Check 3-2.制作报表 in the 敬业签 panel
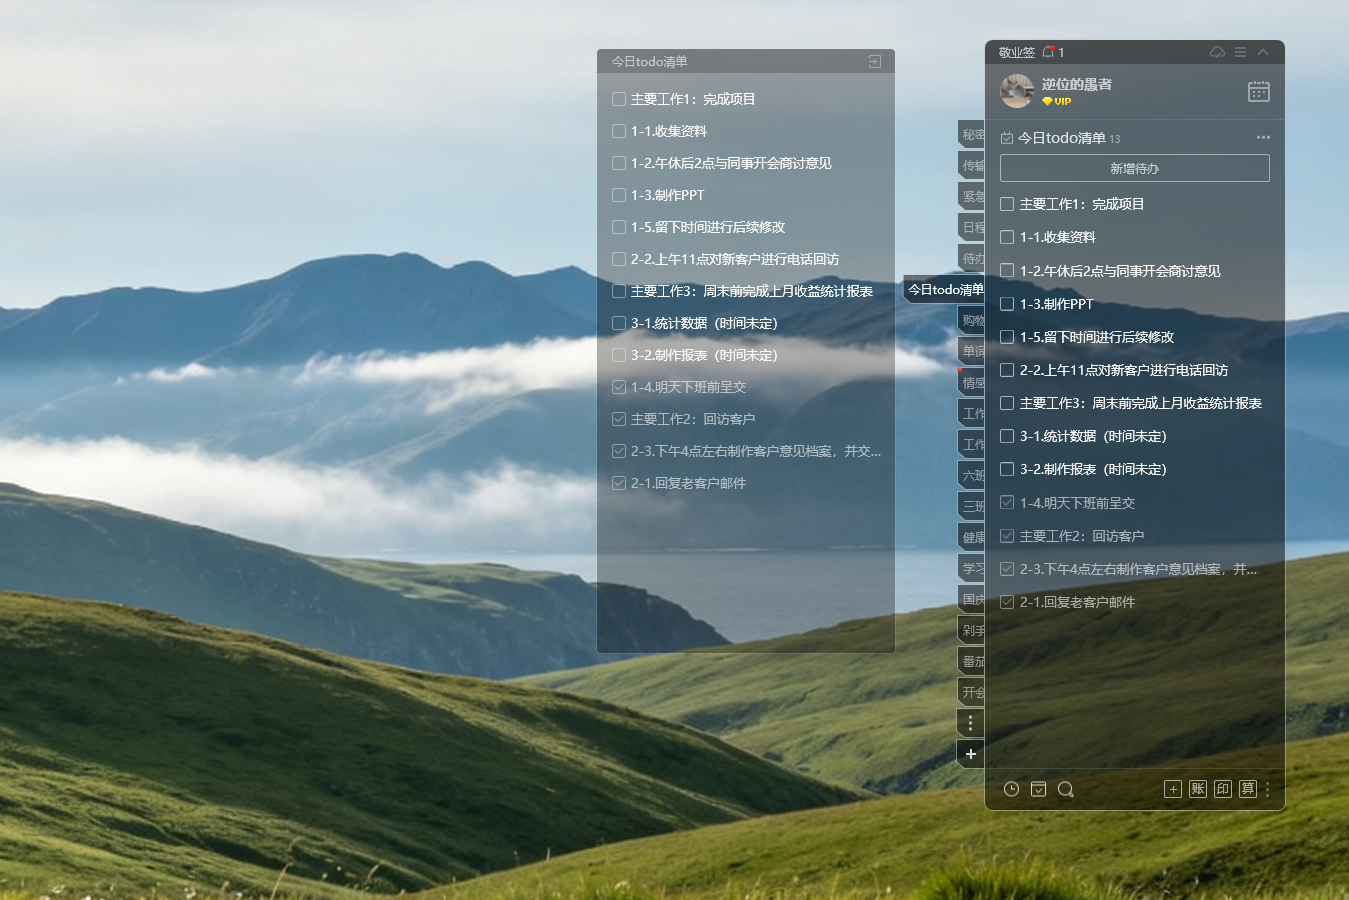The image size is (1349, 900). click(x=1007, y=469)
